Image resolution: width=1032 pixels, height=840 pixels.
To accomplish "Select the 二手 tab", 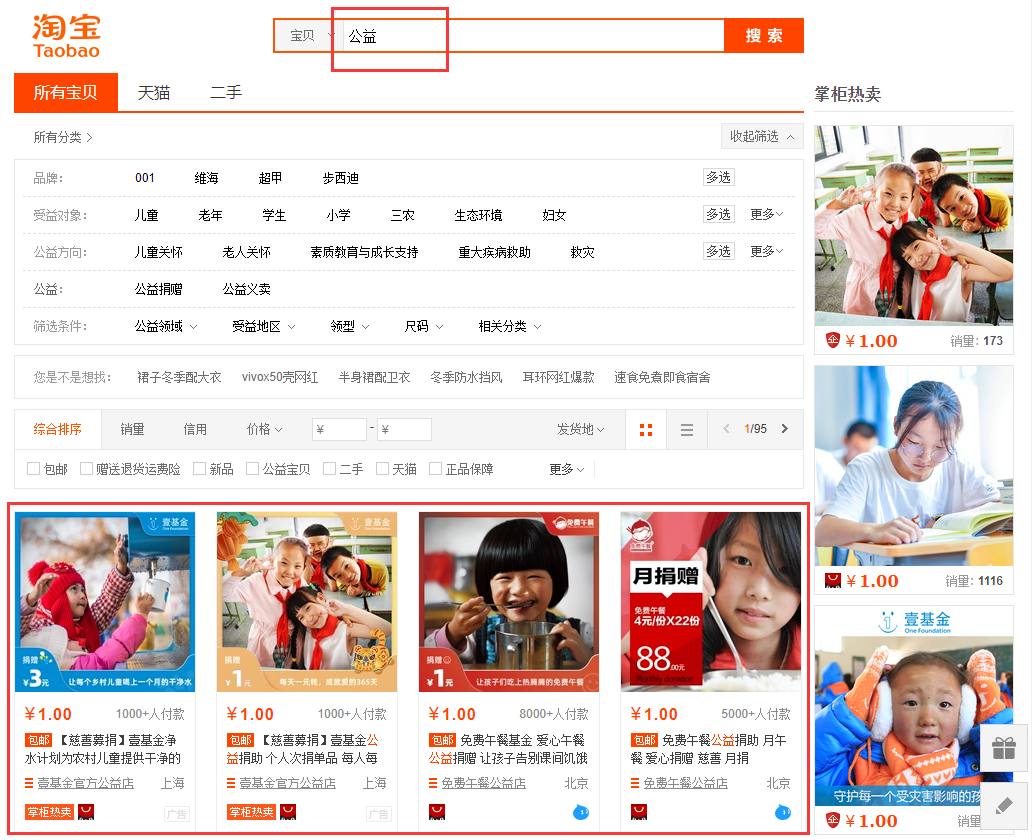I will click(226, 93).
